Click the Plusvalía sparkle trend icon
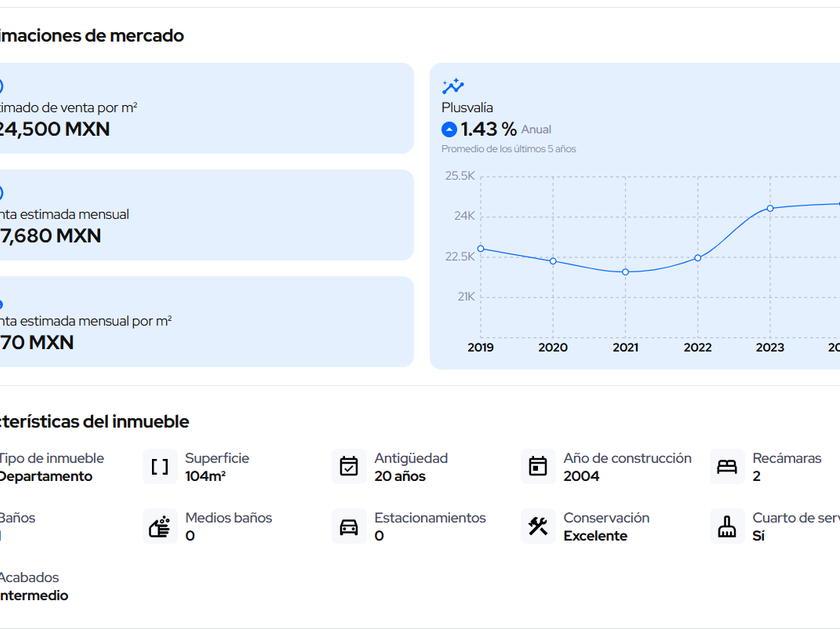 [x=453, y=86]
